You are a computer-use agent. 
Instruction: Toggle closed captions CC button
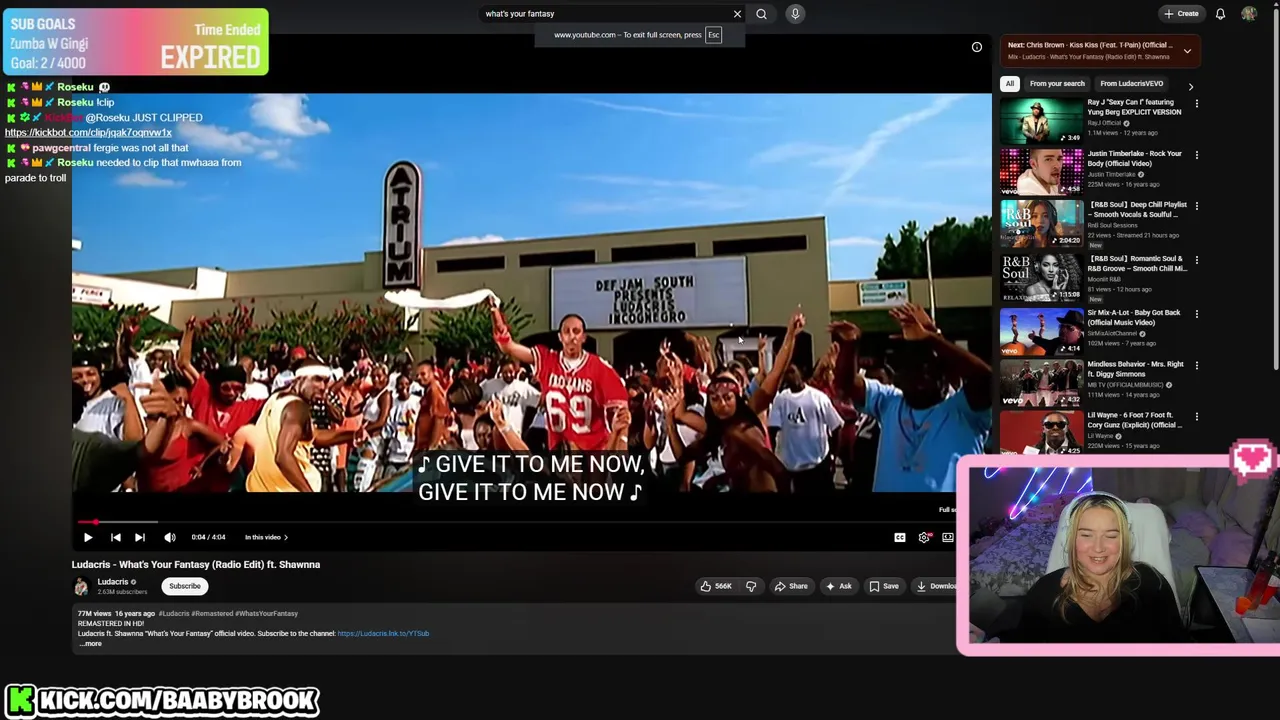tap(900, 537)
